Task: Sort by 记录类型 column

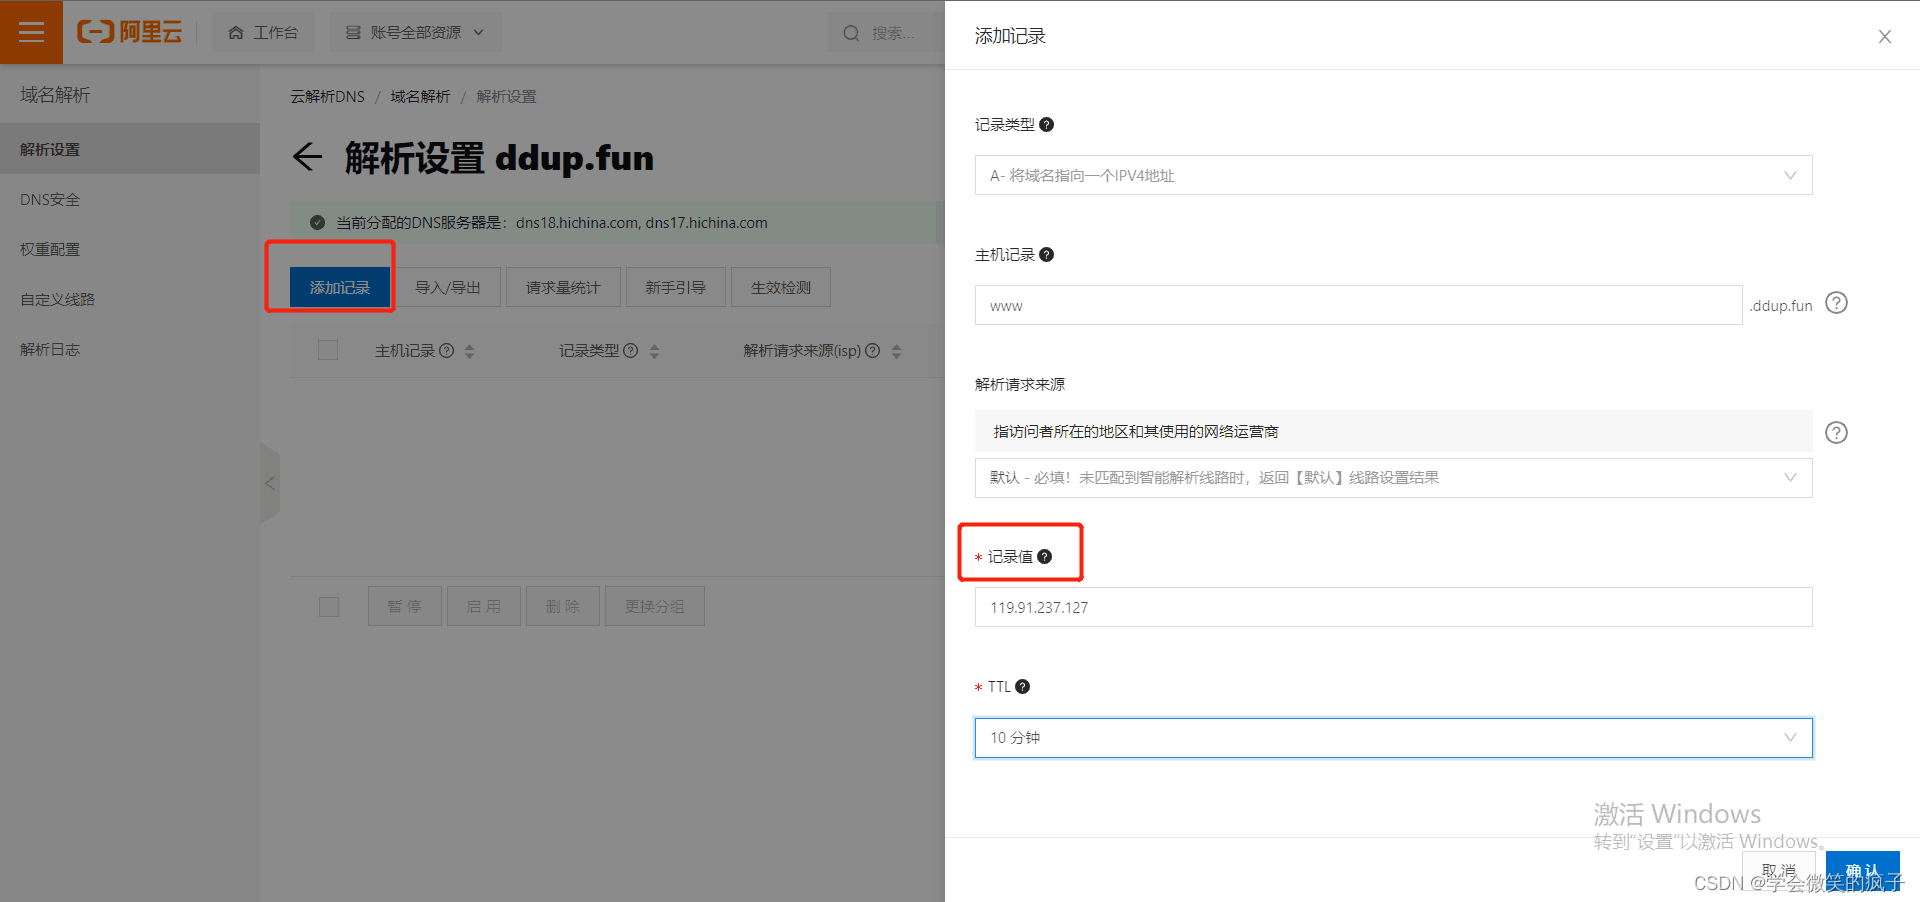Action: coord(654,351)
